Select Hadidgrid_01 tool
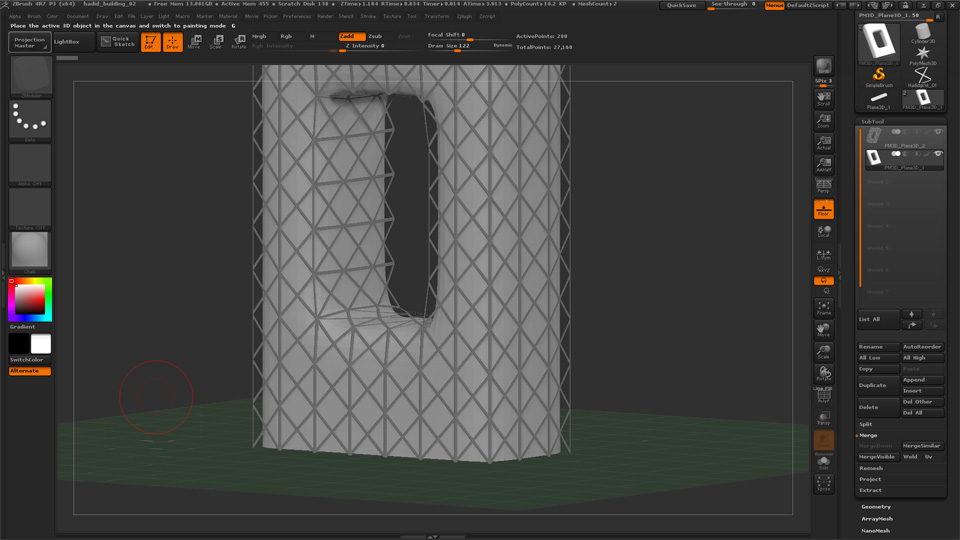Image resolution: width=960 pixels, height=540 pixels. click(x=923, y=77)
